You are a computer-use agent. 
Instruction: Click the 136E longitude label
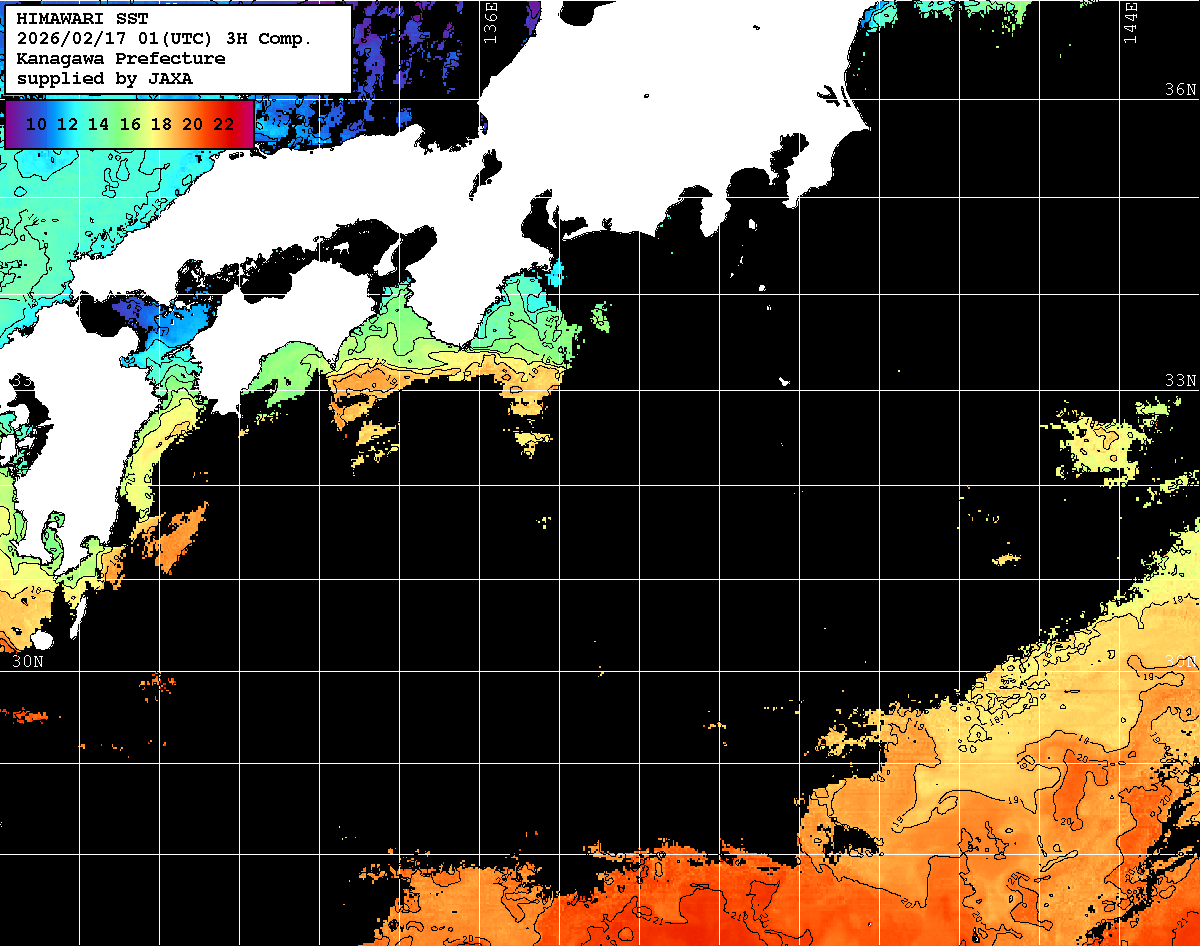pyautogui.click(x=490, y=22)
